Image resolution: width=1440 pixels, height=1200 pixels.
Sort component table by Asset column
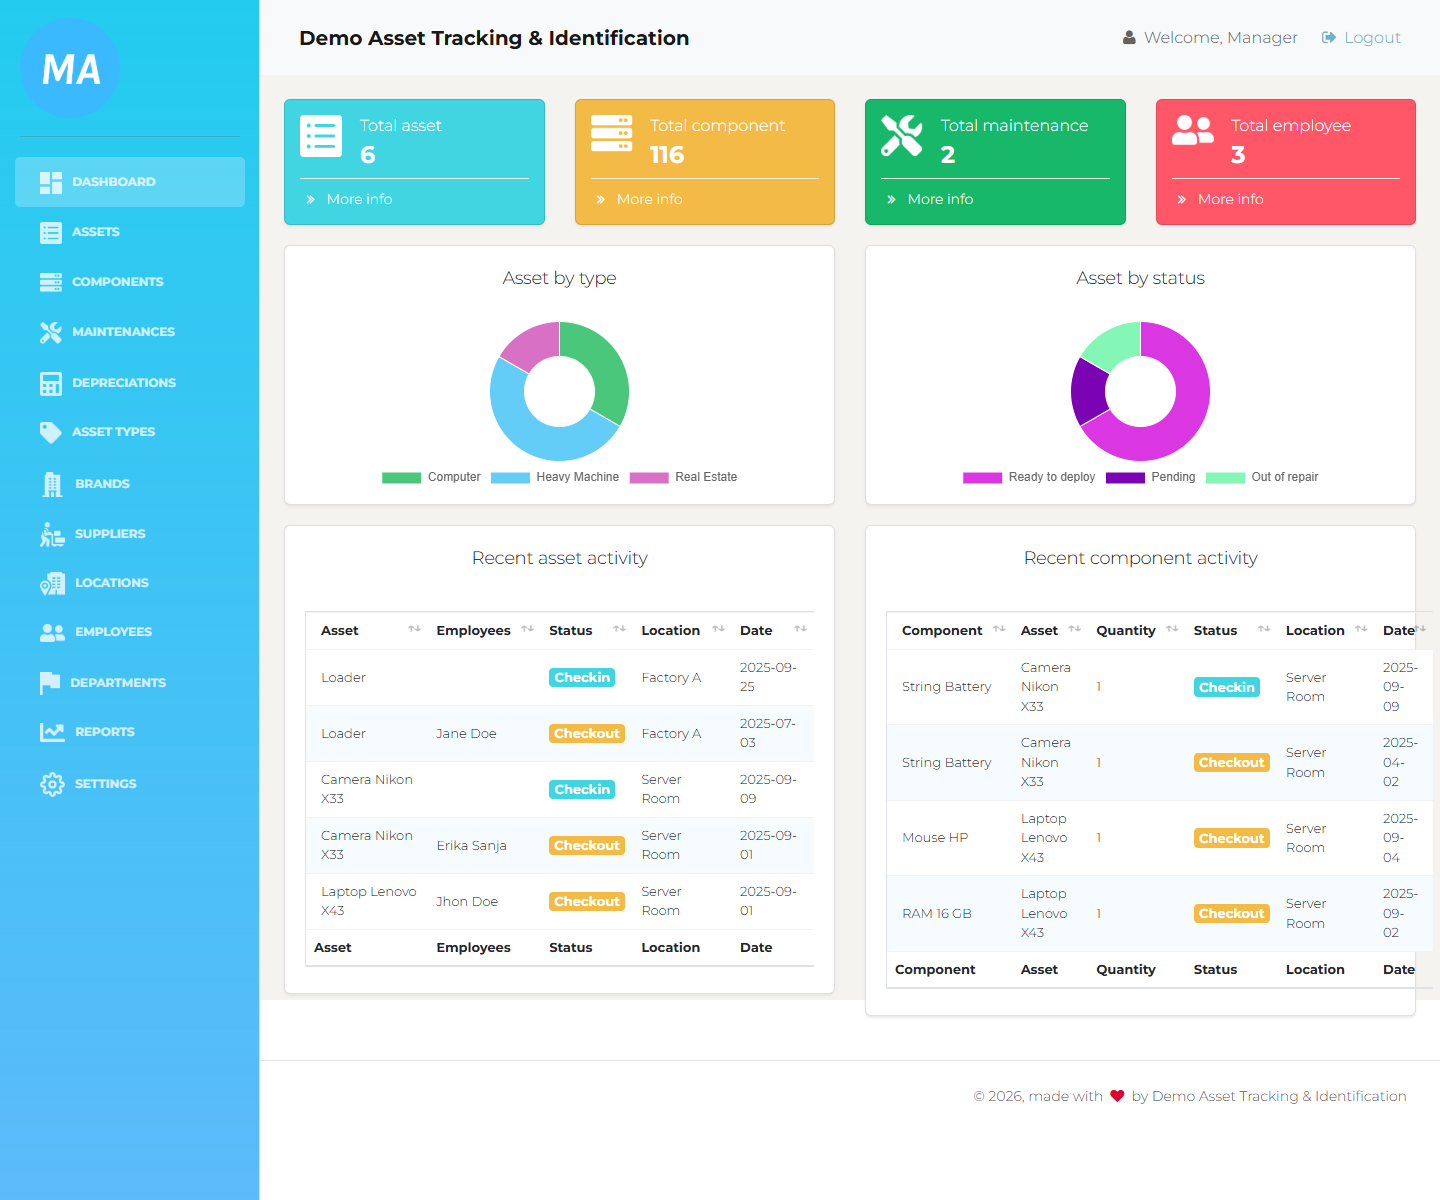coord(1051,631)
